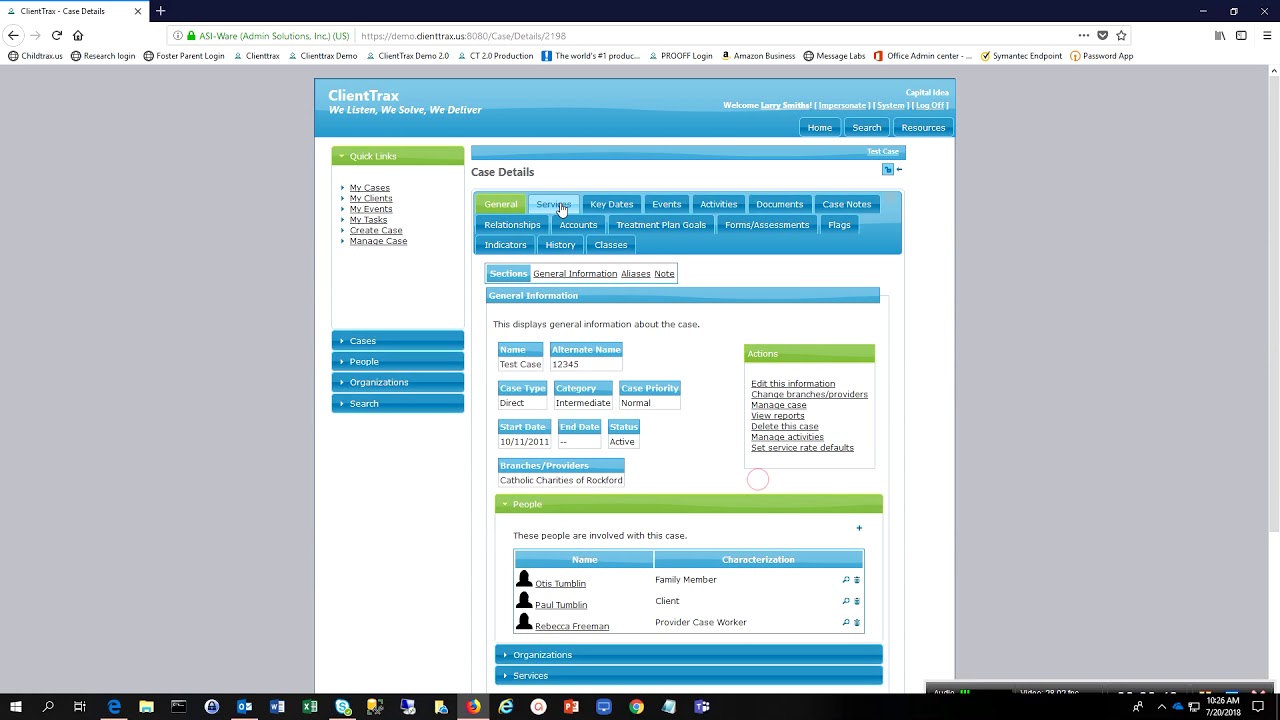Open a new browser tab

coord(160,11)
